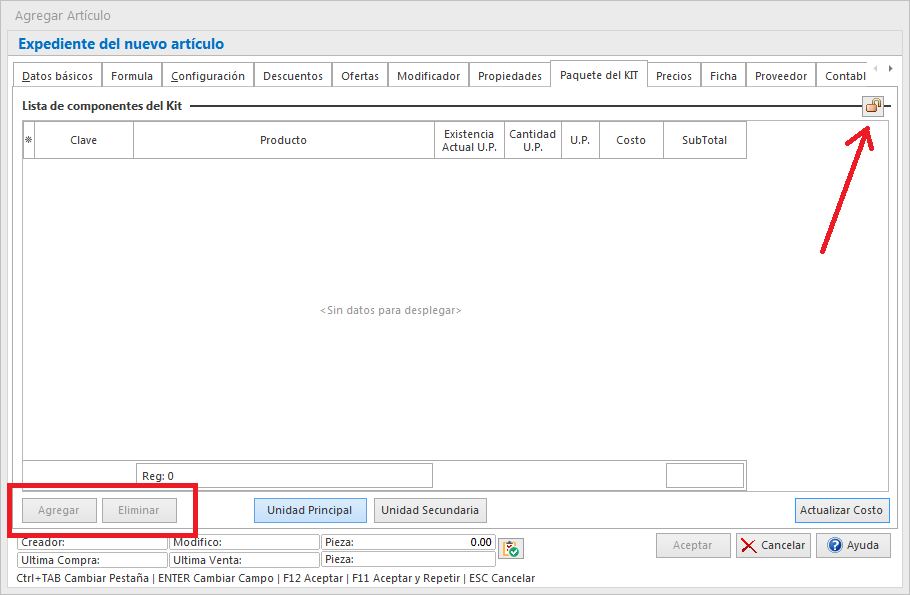Viewport: 910px width, 595px height.
Task: Go to the Configuración tab
Action: pos(207,76)
